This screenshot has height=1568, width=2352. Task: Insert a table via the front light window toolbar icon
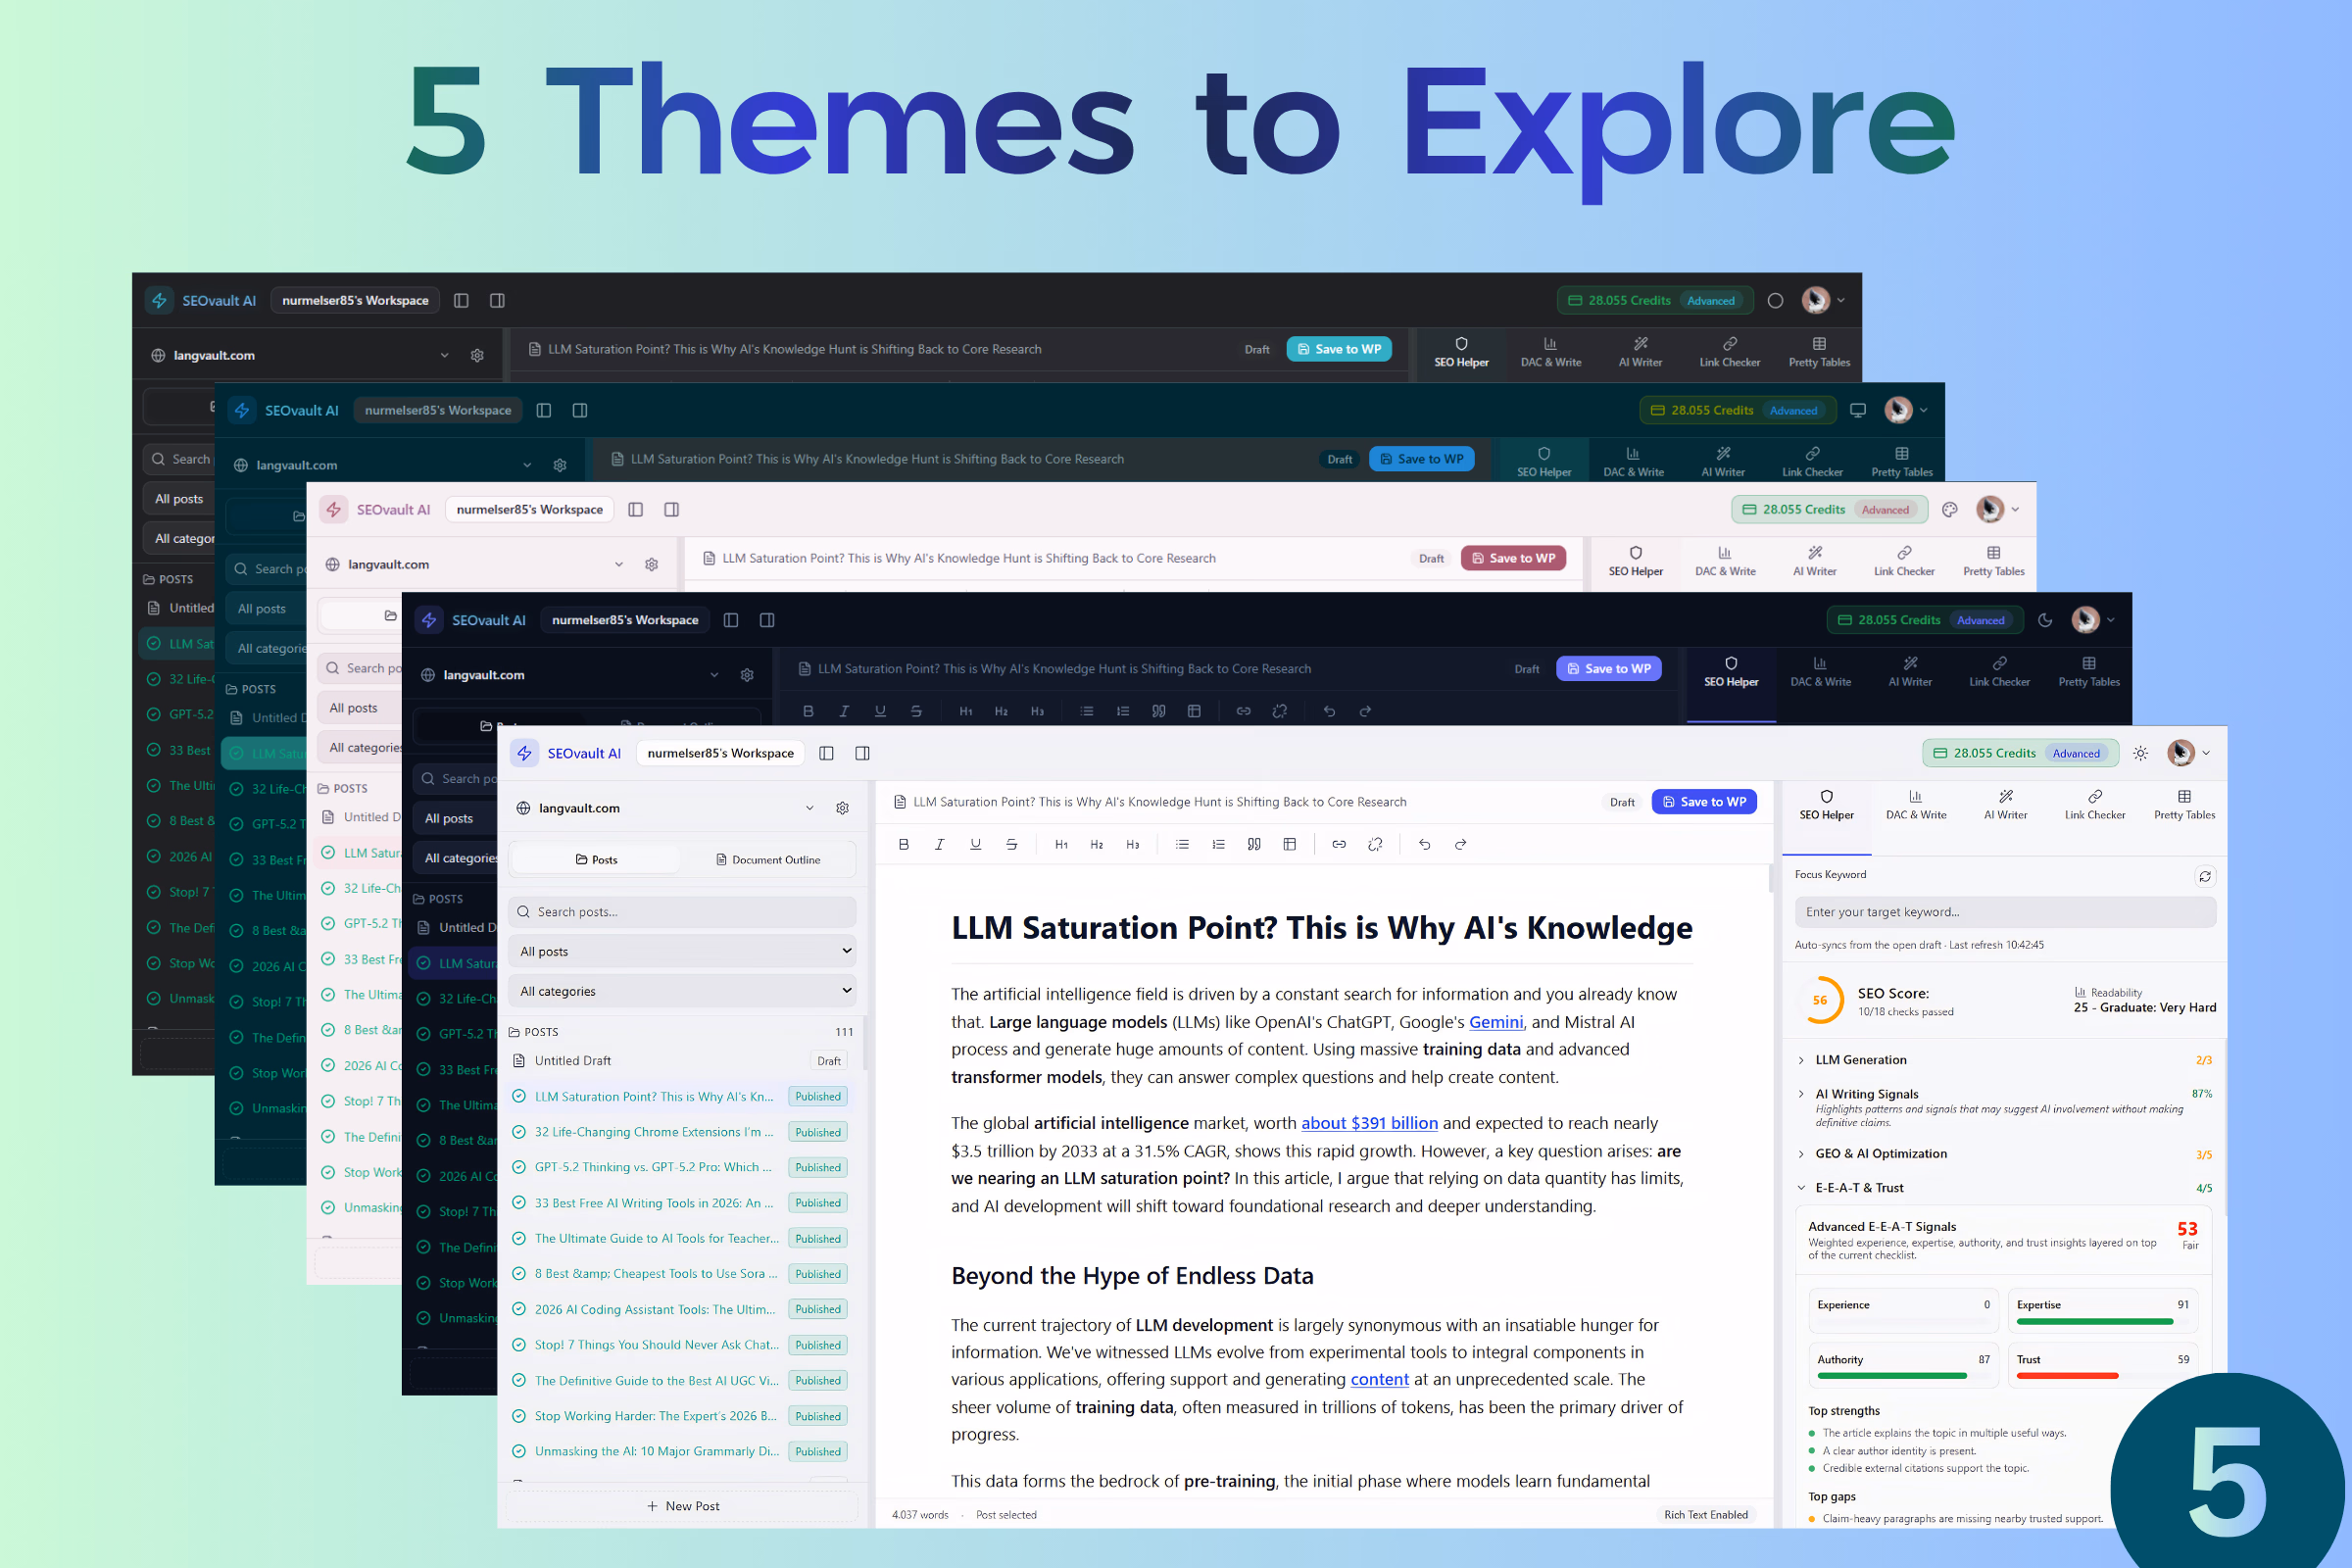pos(1290,844)
